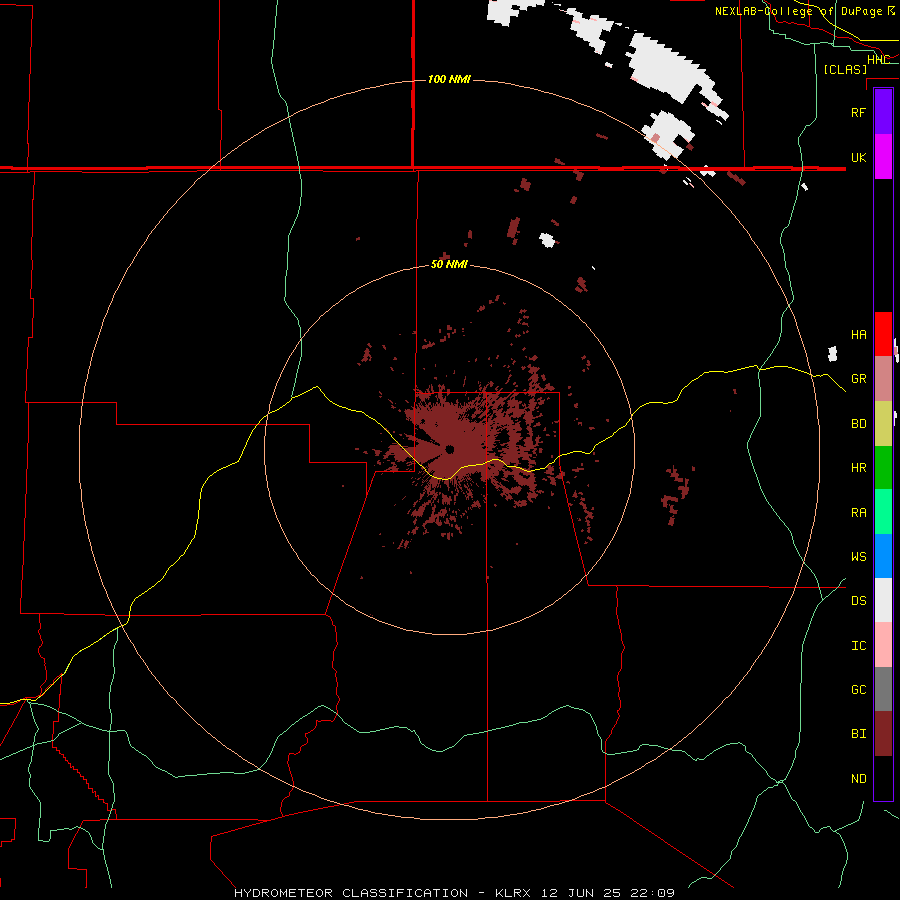Click the 100 NMI range ring label
Image resolution: width=900 pixels, height=900 pixels.
click(x=449, y=79)
